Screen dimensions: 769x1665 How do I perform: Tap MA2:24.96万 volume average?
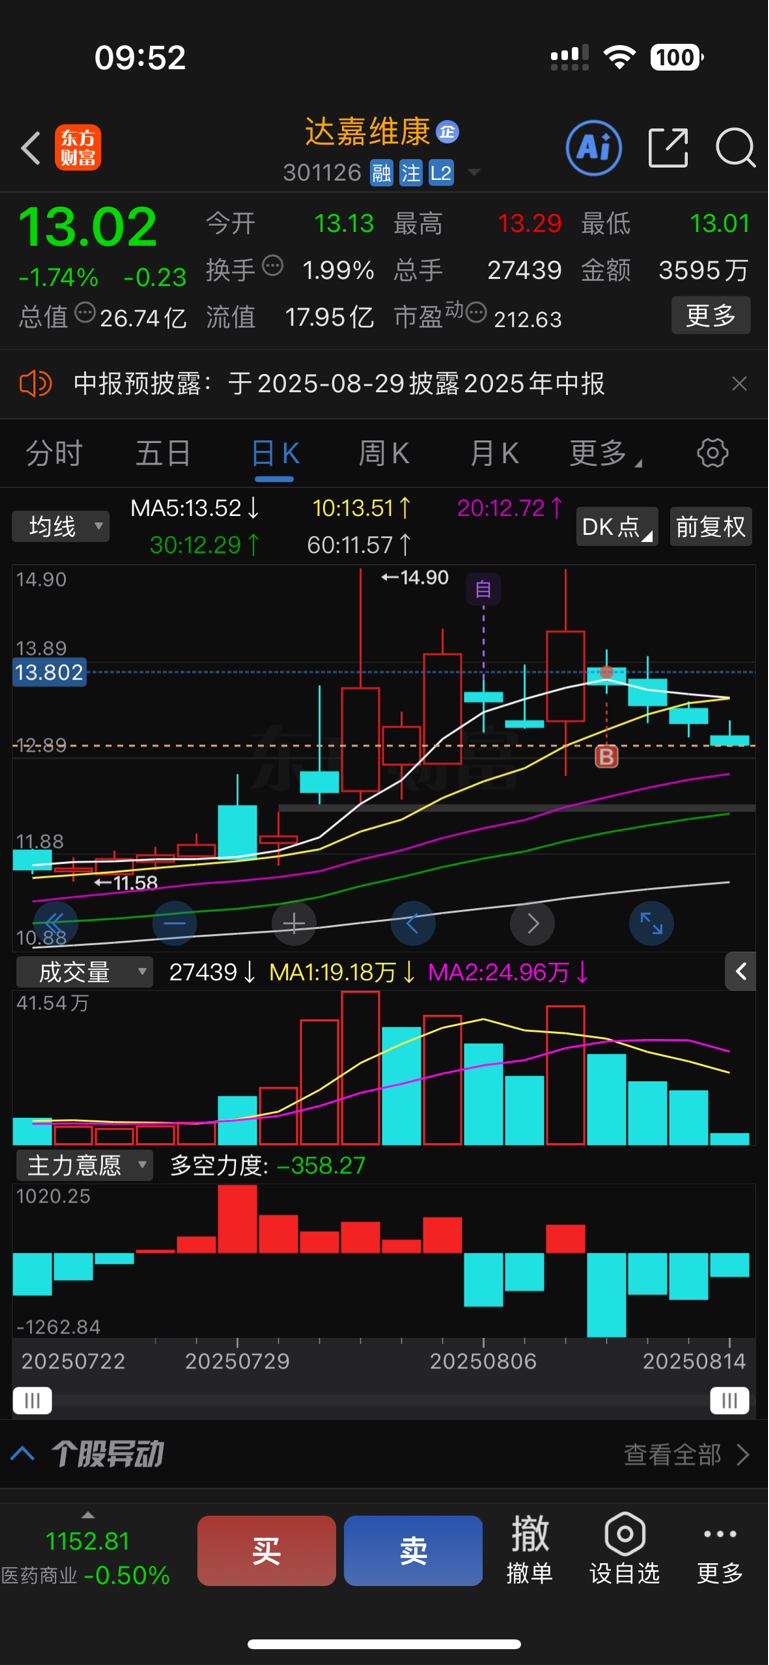point(508,972)
